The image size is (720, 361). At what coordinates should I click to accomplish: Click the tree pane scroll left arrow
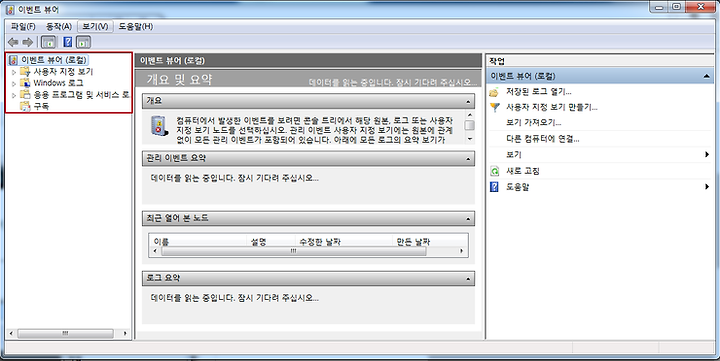tap(11, 333)
